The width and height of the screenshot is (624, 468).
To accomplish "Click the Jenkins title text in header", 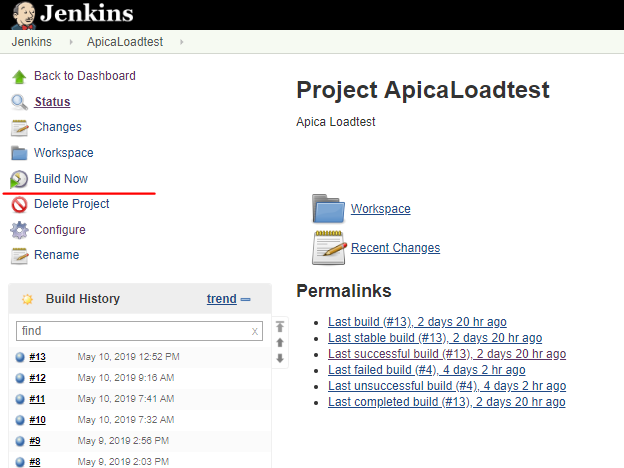I will point(87,13).
